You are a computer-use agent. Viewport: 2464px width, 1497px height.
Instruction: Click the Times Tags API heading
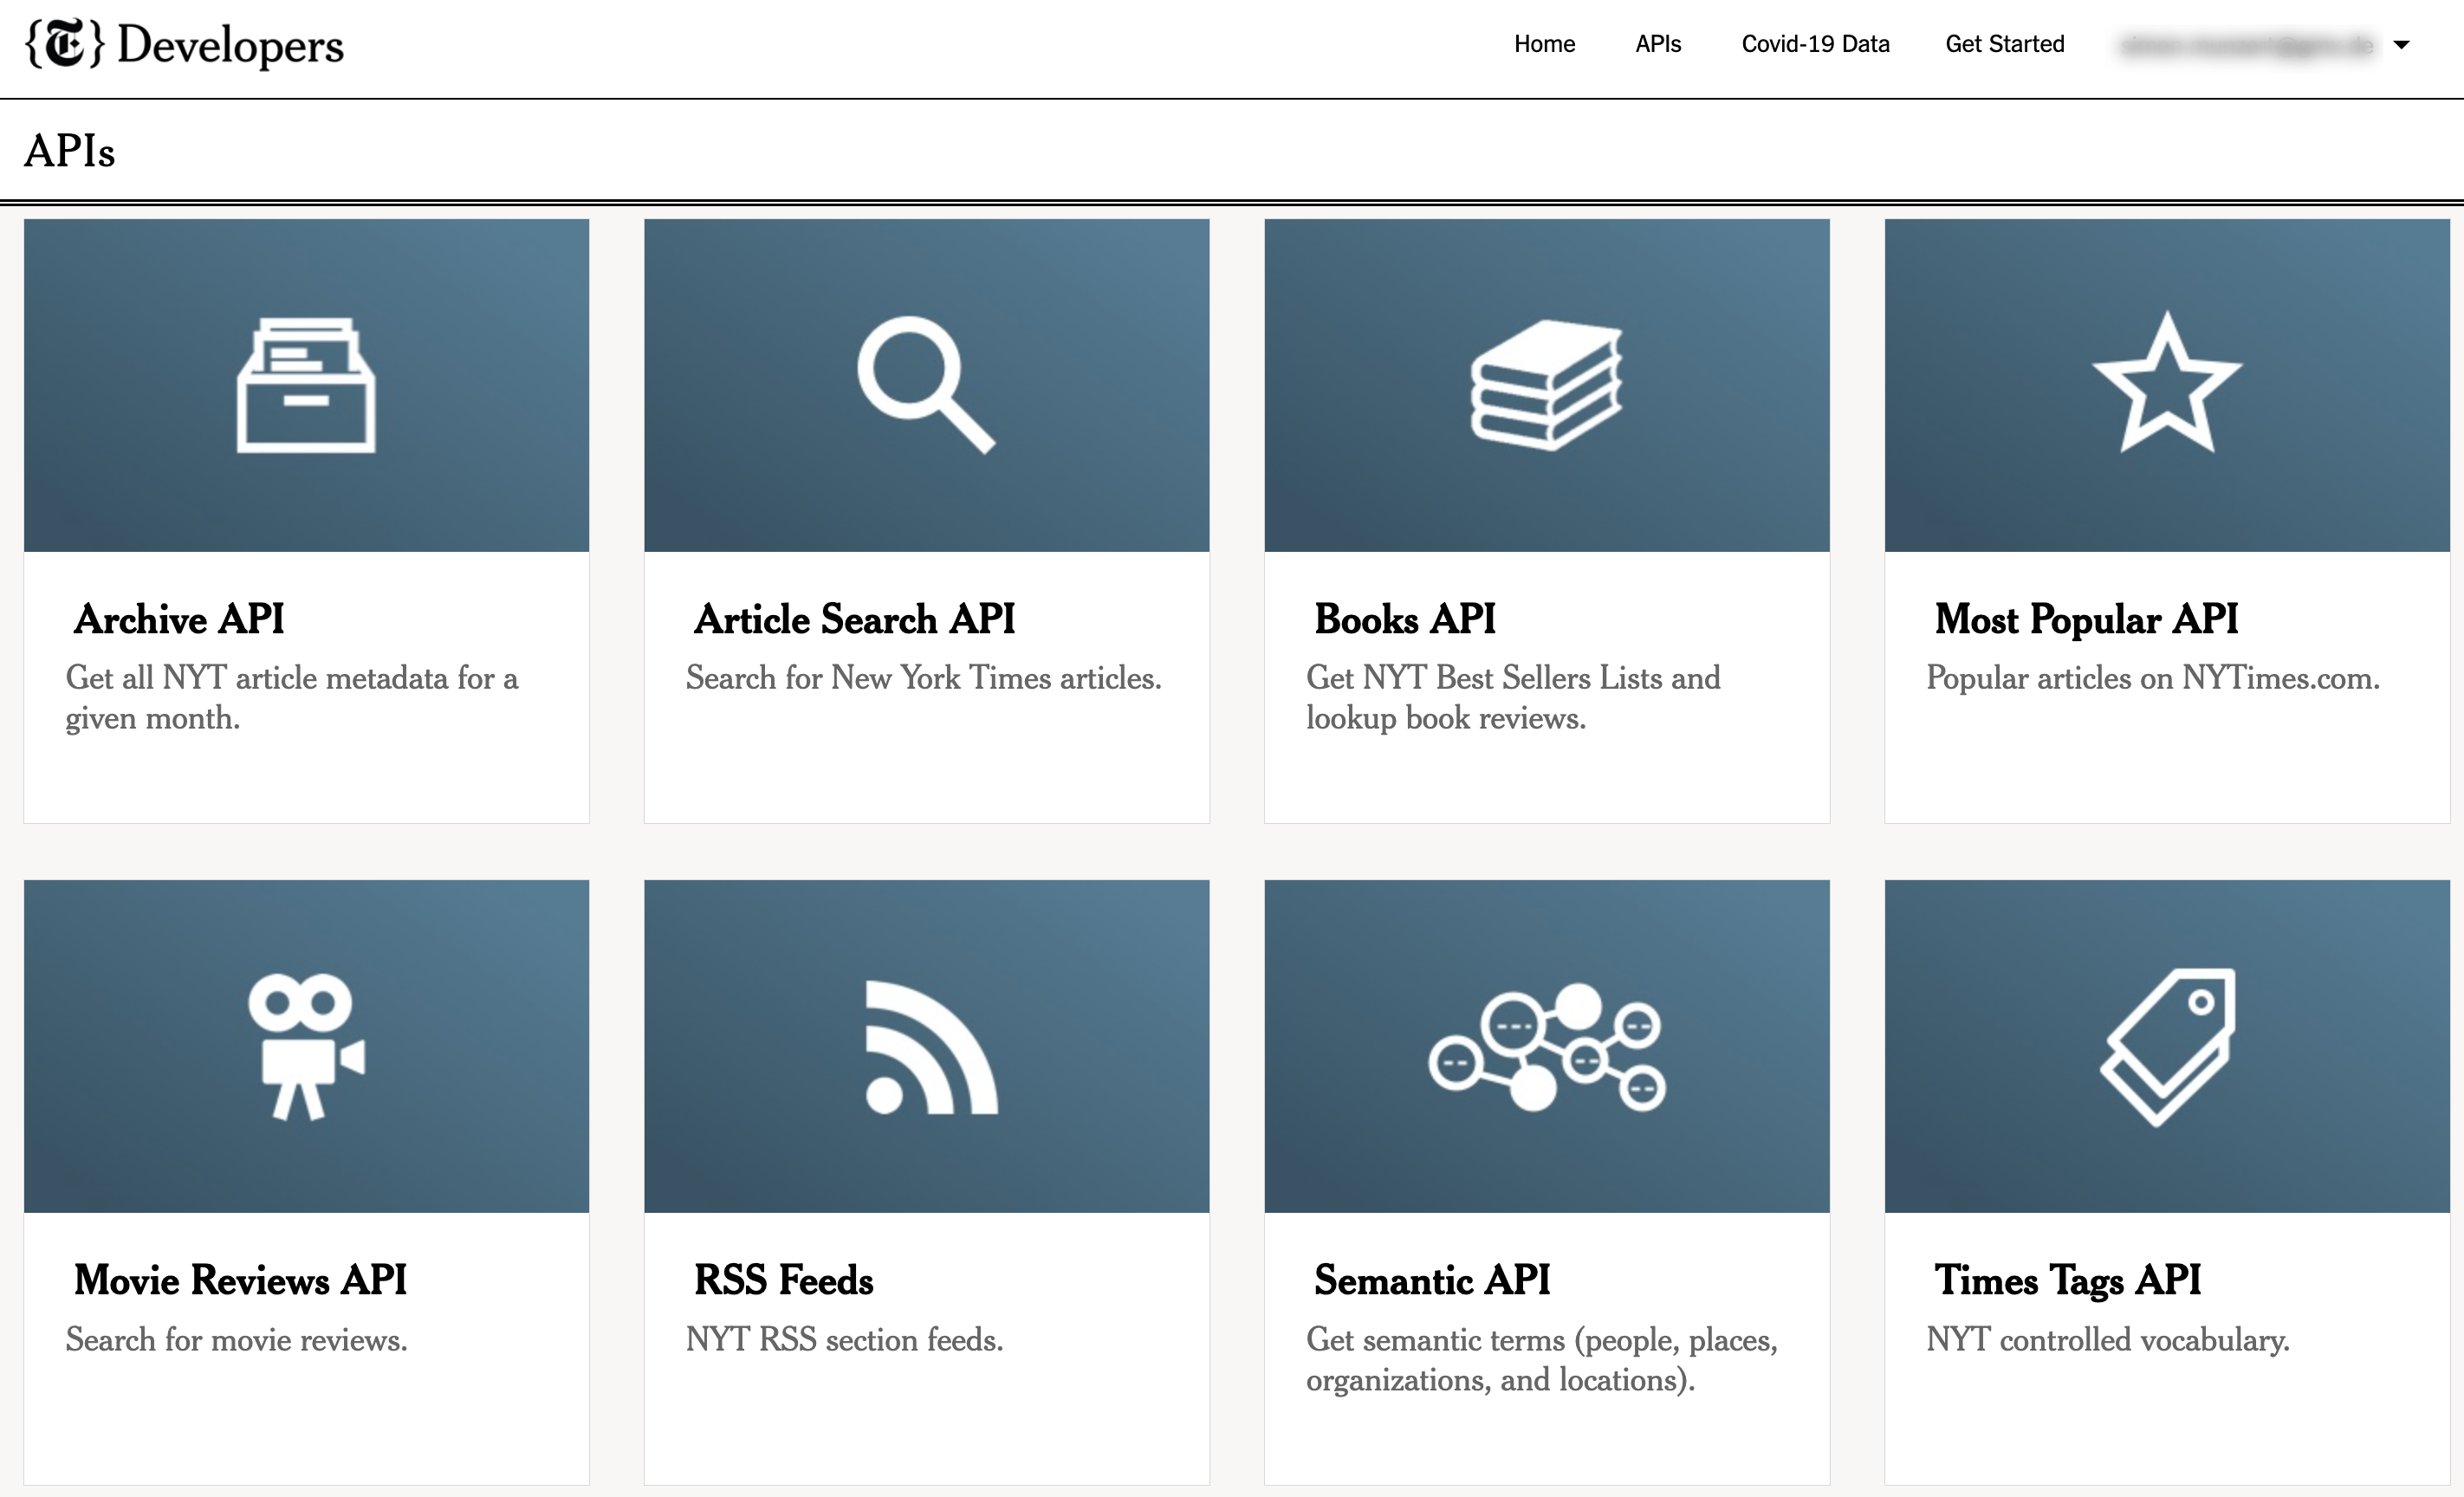(2067, 1280)
